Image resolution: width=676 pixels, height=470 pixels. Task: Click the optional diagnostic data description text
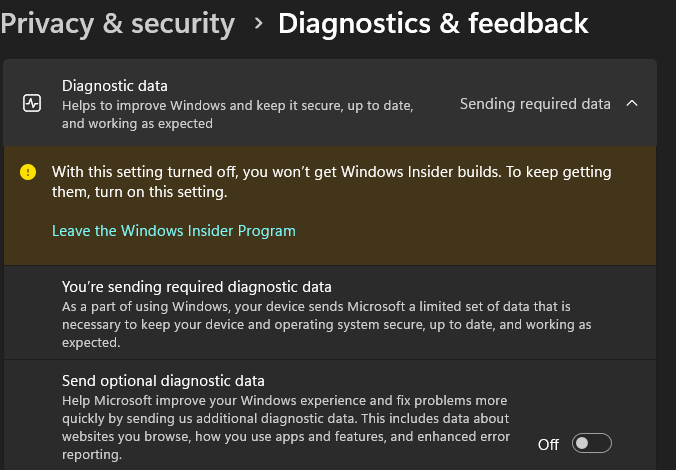point(285,418)
